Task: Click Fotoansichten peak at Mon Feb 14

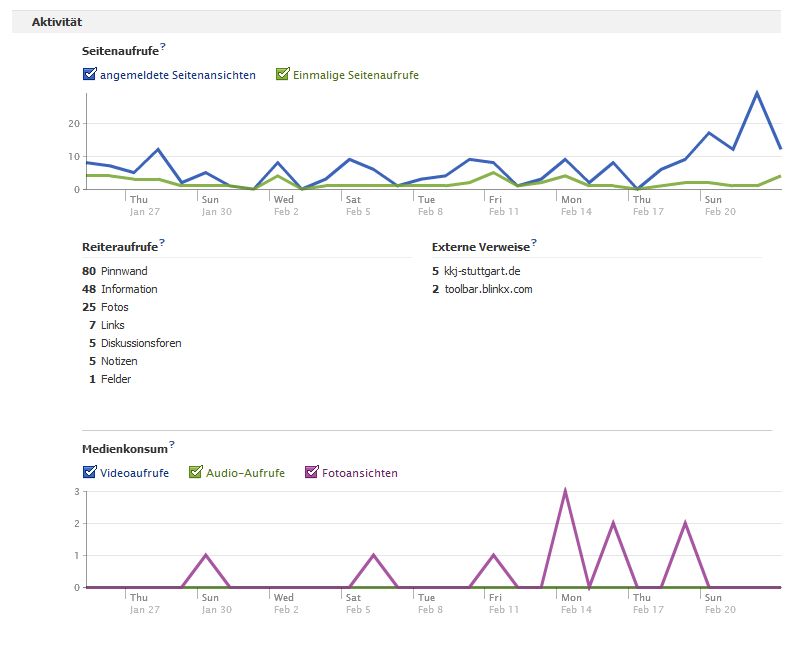Action: (565, 491)
